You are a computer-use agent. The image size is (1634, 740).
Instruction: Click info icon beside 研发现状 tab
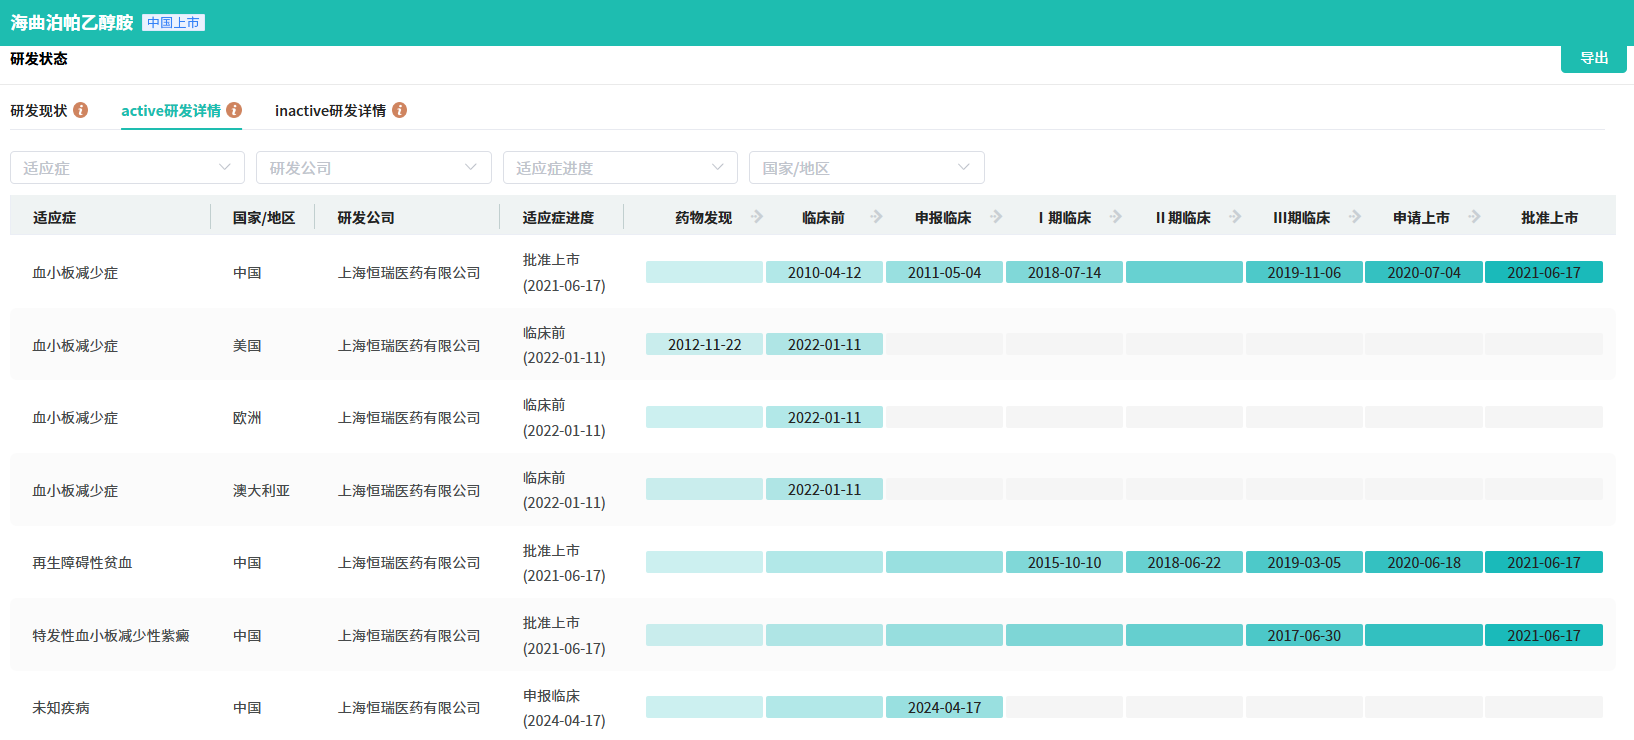(81, 110)
